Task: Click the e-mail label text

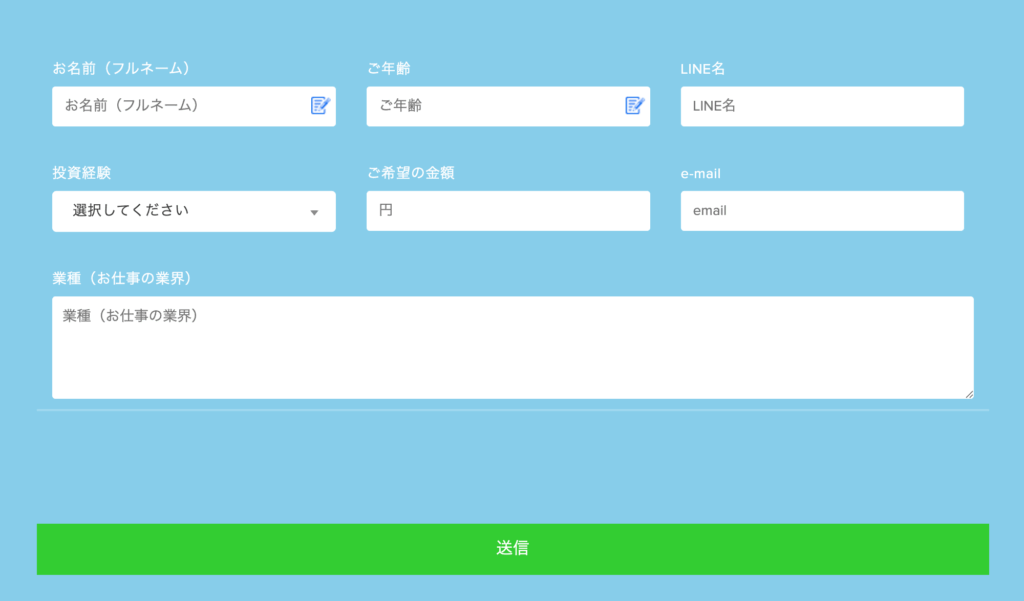Action: [x=701, y=174]
